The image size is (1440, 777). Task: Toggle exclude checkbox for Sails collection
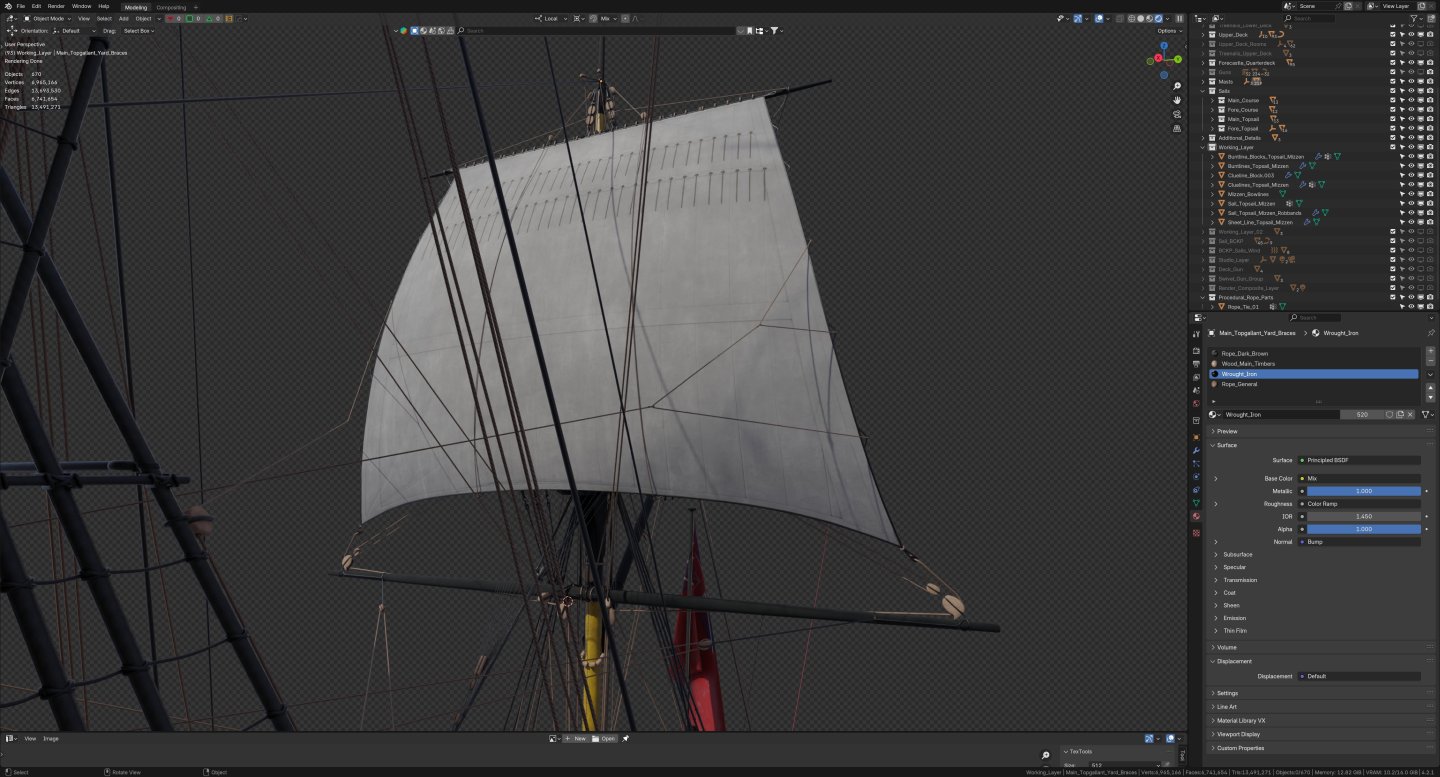coord(1392,91)
